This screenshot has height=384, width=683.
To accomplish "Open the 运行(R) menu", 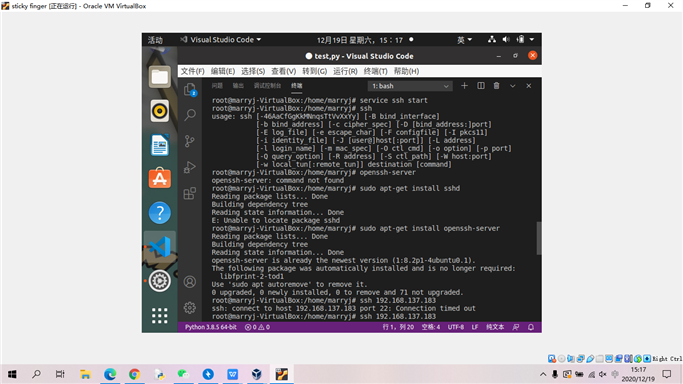I will 345,71.
